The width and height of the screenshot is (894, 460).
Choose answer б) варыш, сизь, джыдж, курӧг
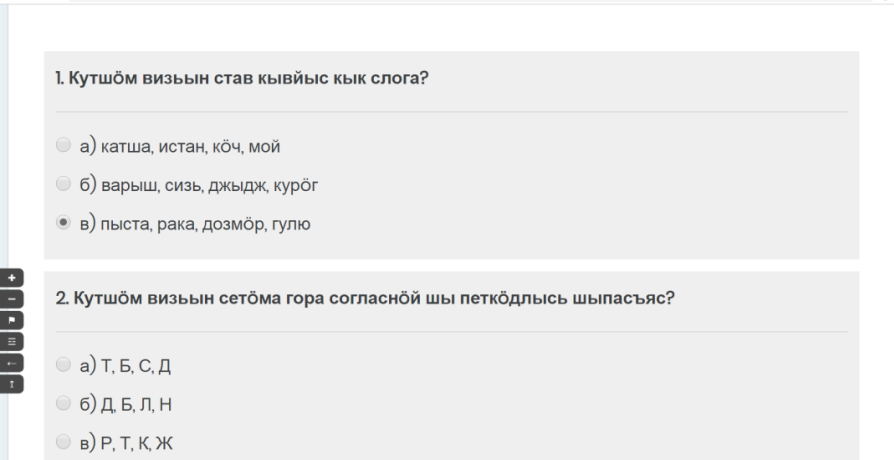(63, 185)
